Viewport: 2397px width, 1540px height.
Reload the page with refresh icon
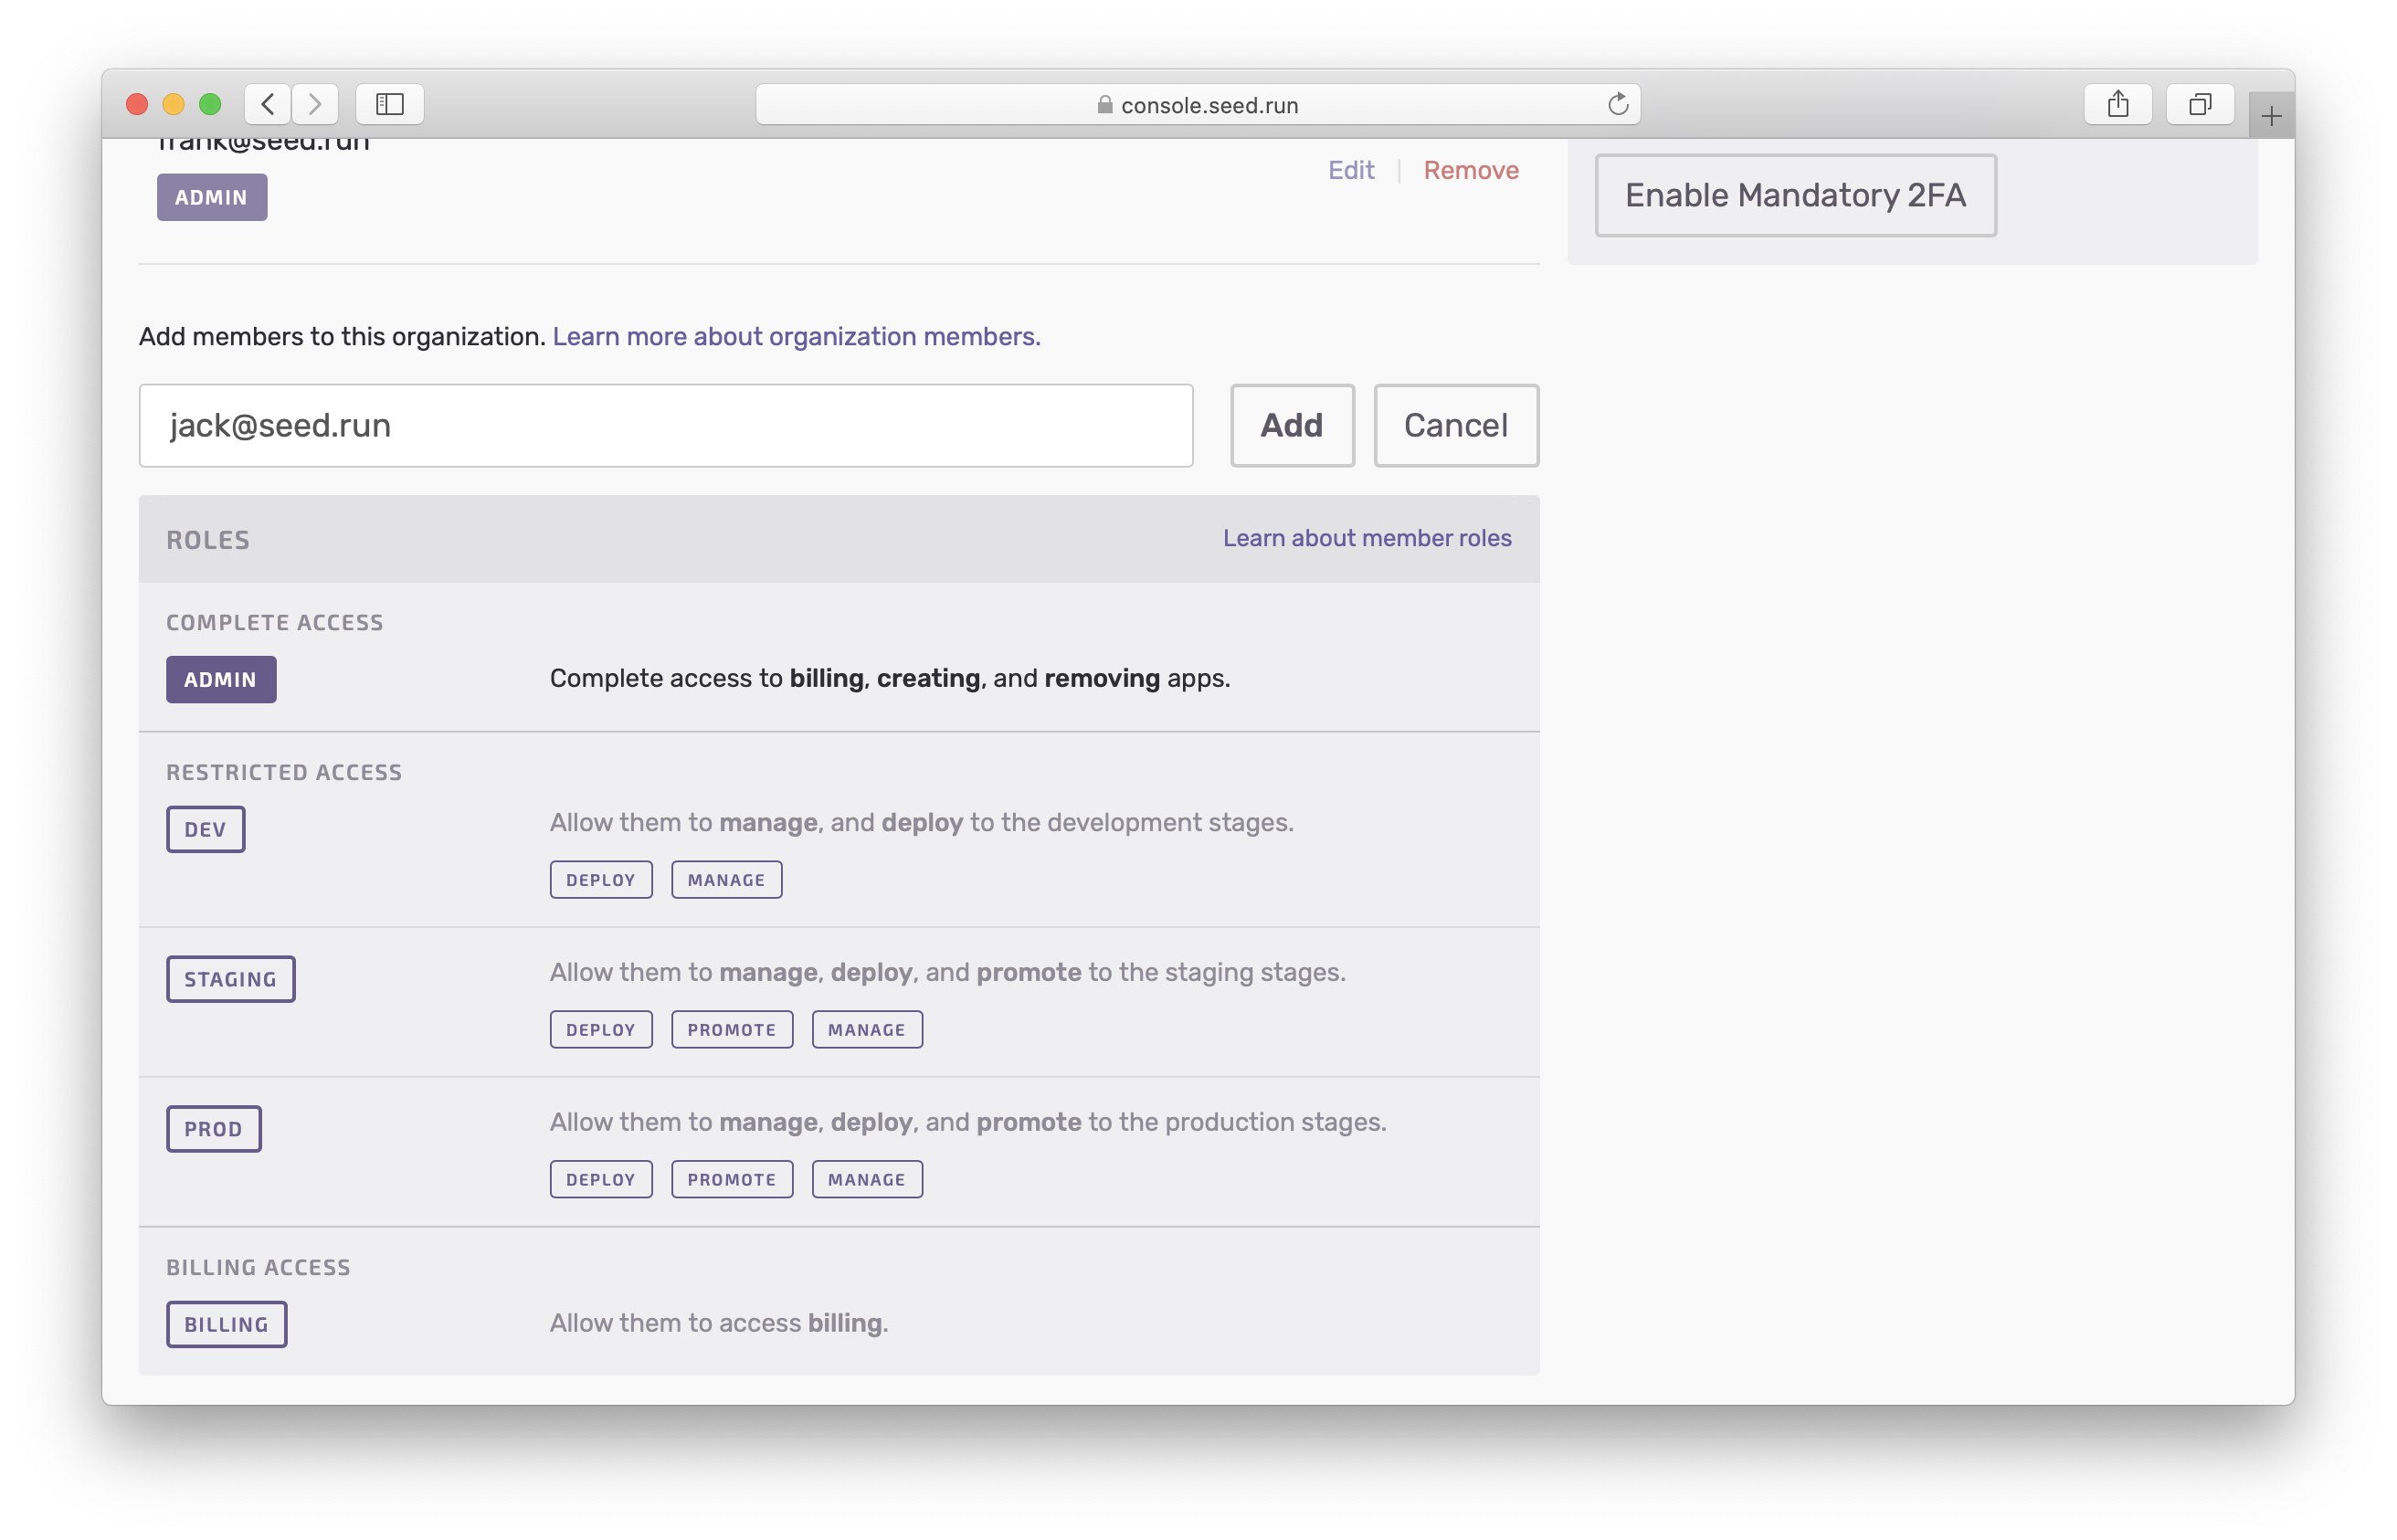click(1617, 104)
